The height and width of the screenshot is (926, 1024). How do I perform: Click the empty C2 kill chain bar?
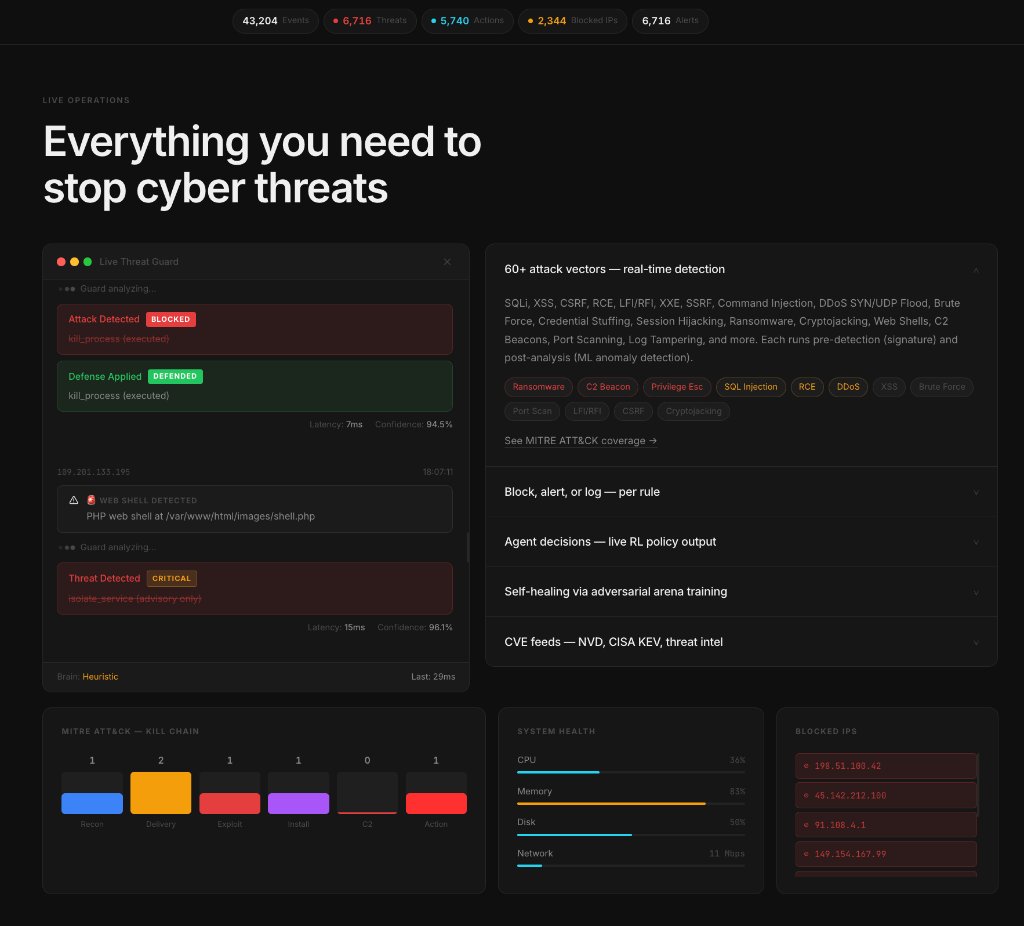coord(367,793)
